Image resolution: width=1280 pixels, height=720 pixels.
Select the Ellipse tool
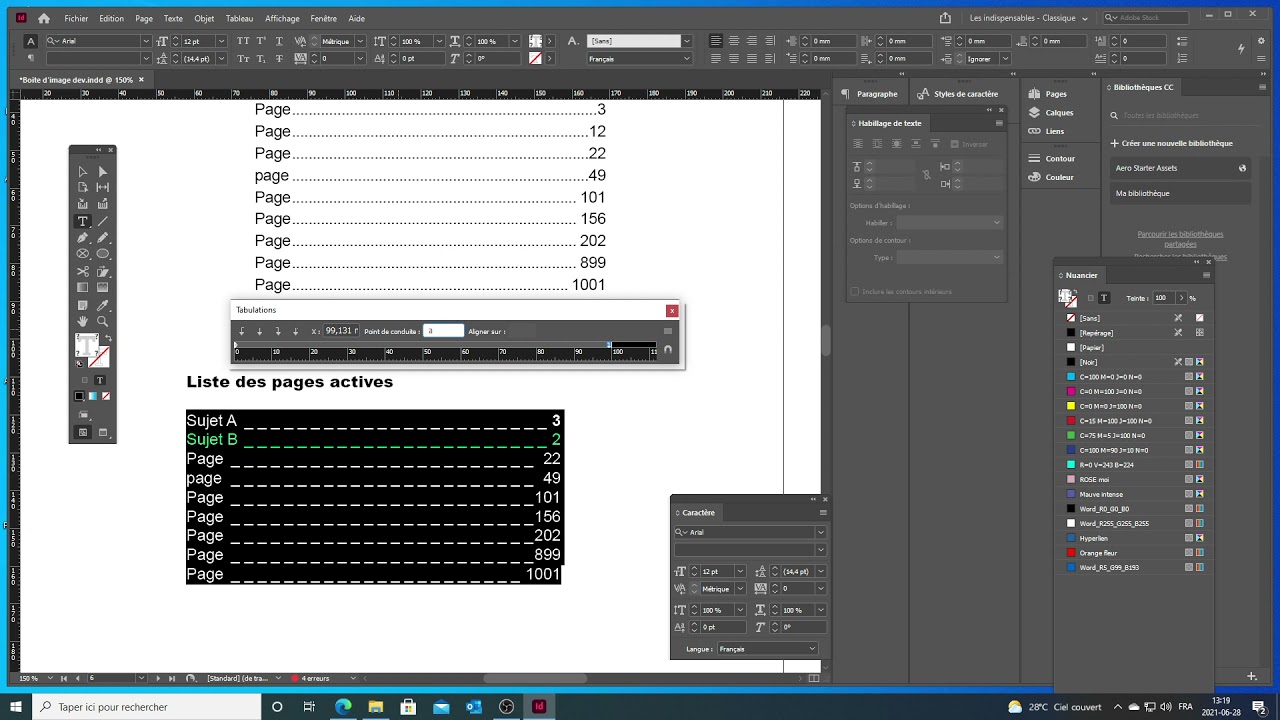coord(102,254)
